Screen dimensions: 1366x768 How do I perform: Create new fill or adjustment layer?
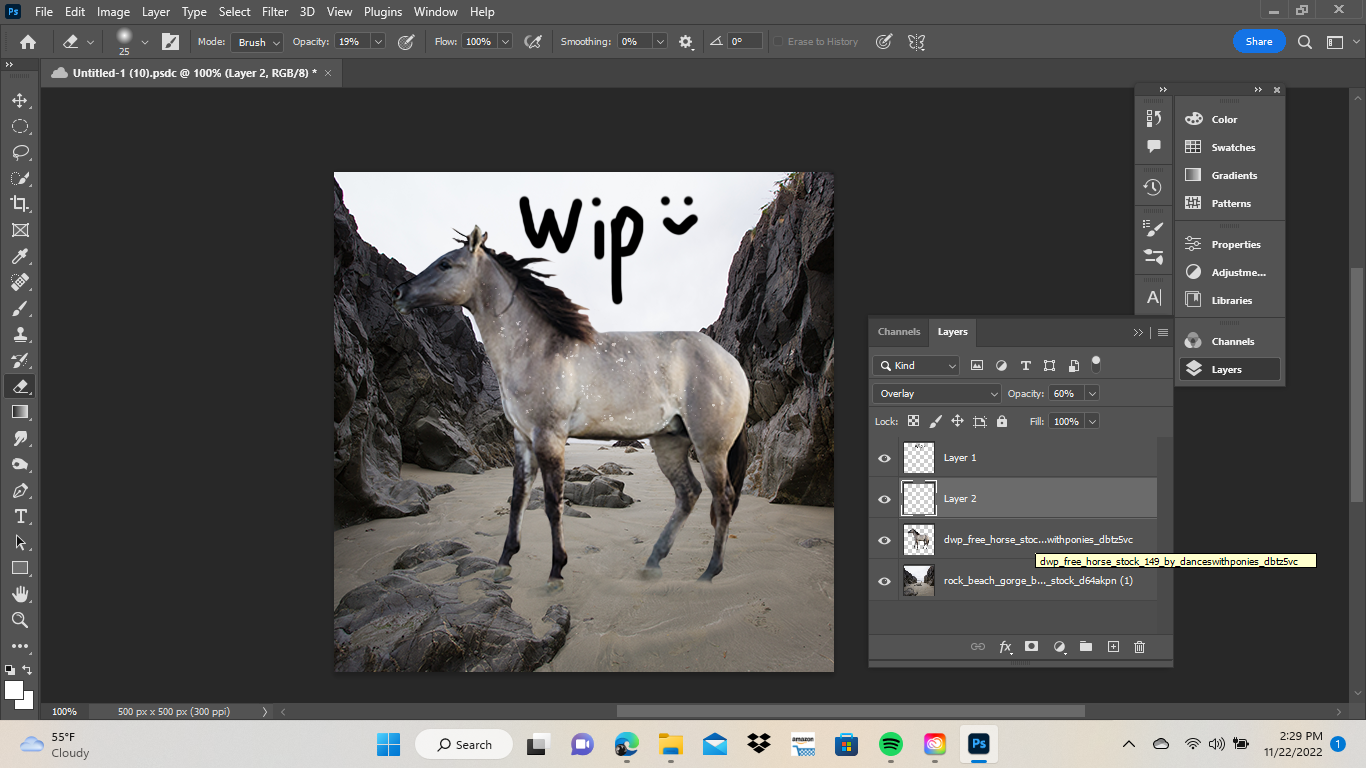(1059, 647)
